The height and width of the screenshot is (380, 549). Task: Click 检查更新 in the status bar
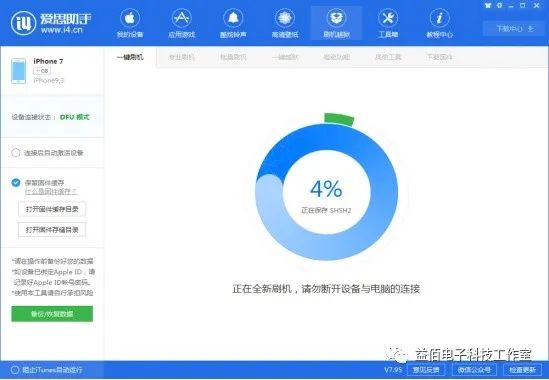pos(522,370)
